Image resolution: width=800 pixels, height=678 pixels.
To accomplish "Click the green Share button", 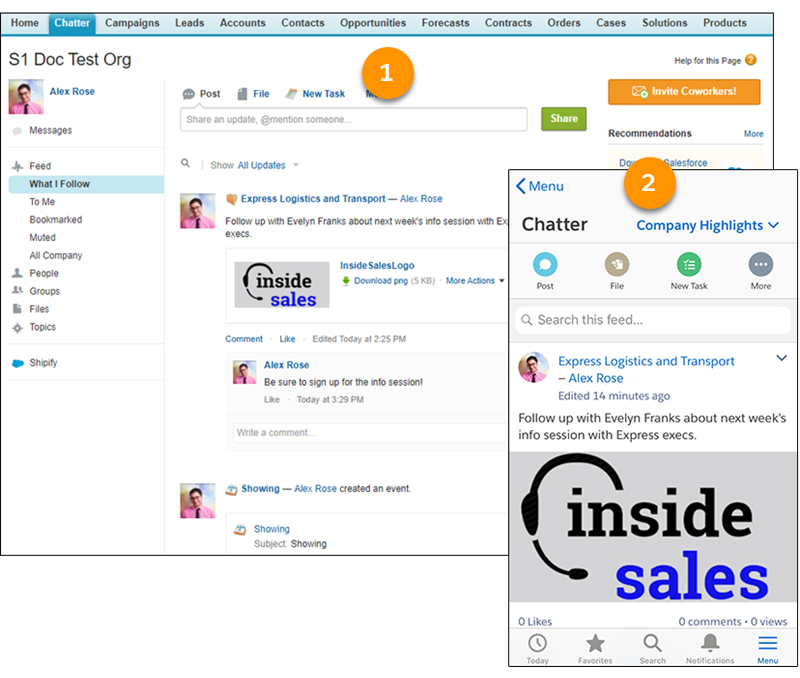I will pos(564,118).
